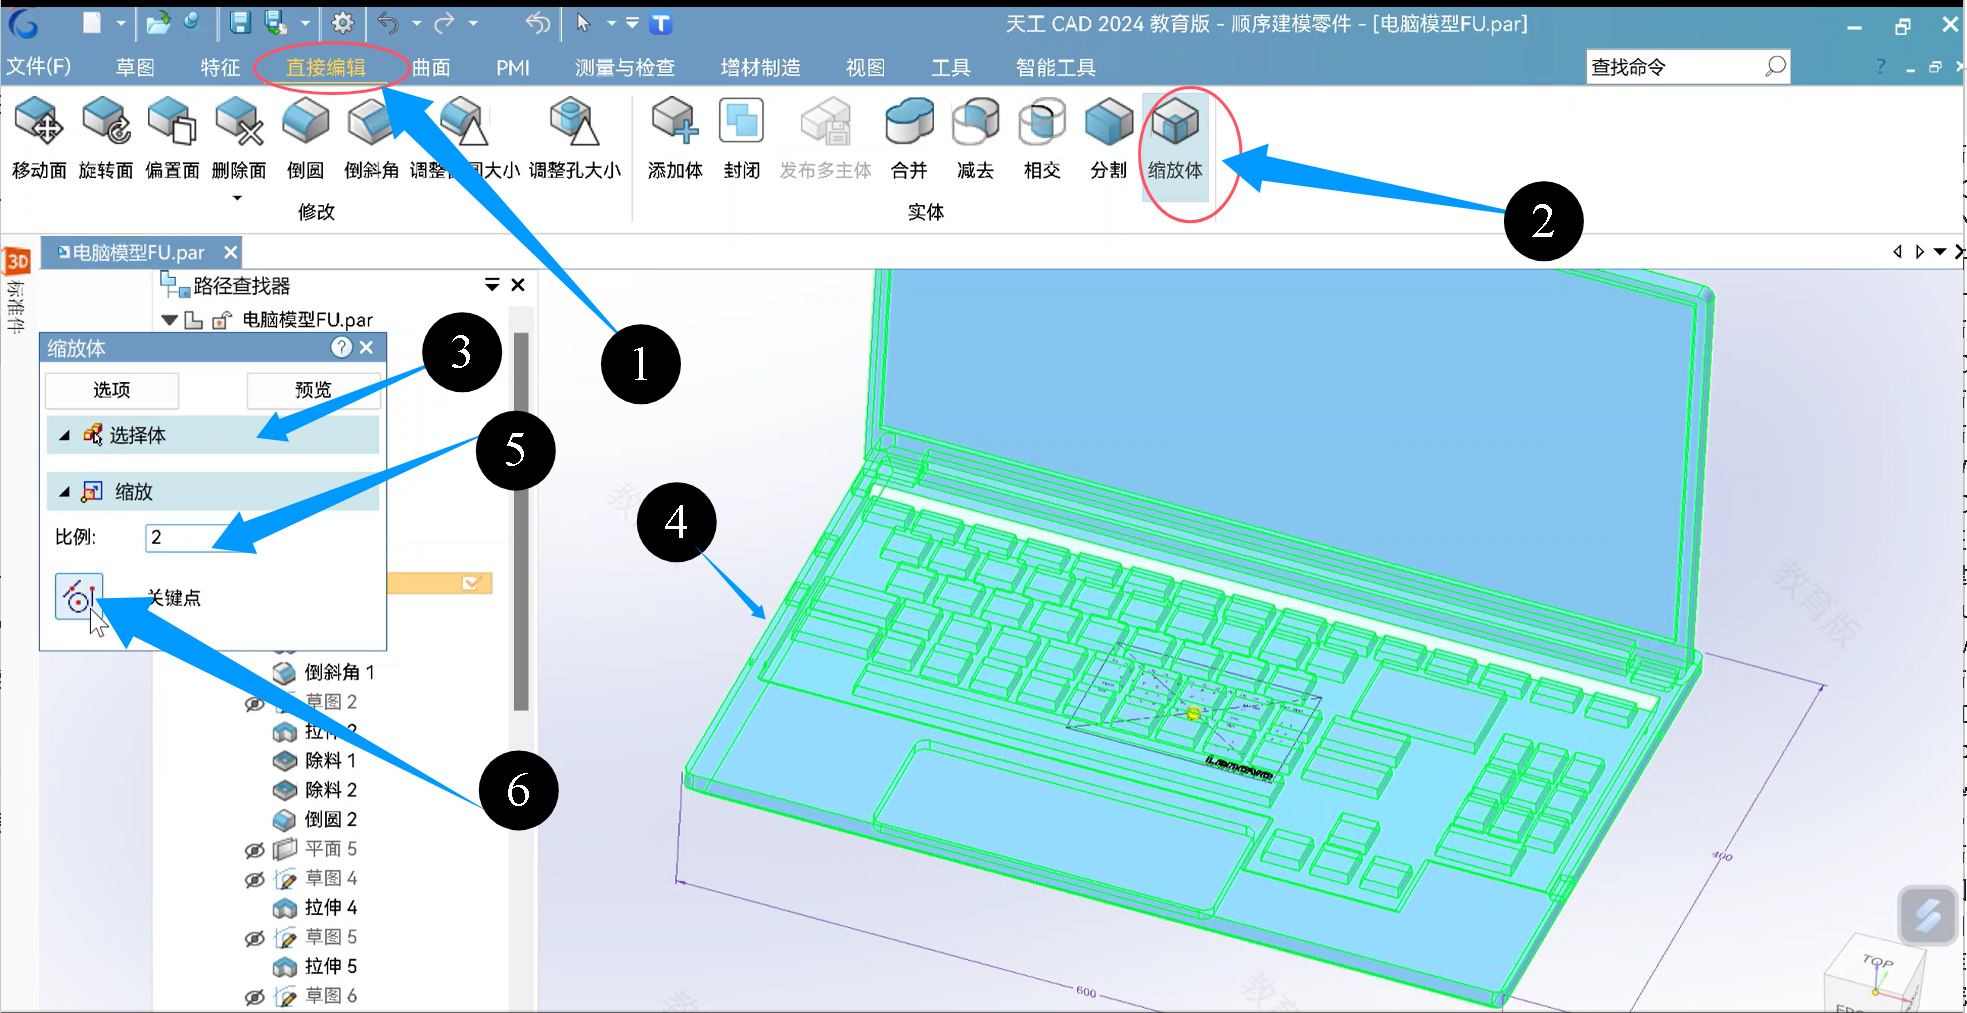Select the 删除面 (Delete Face) tool

click(239, 138)
